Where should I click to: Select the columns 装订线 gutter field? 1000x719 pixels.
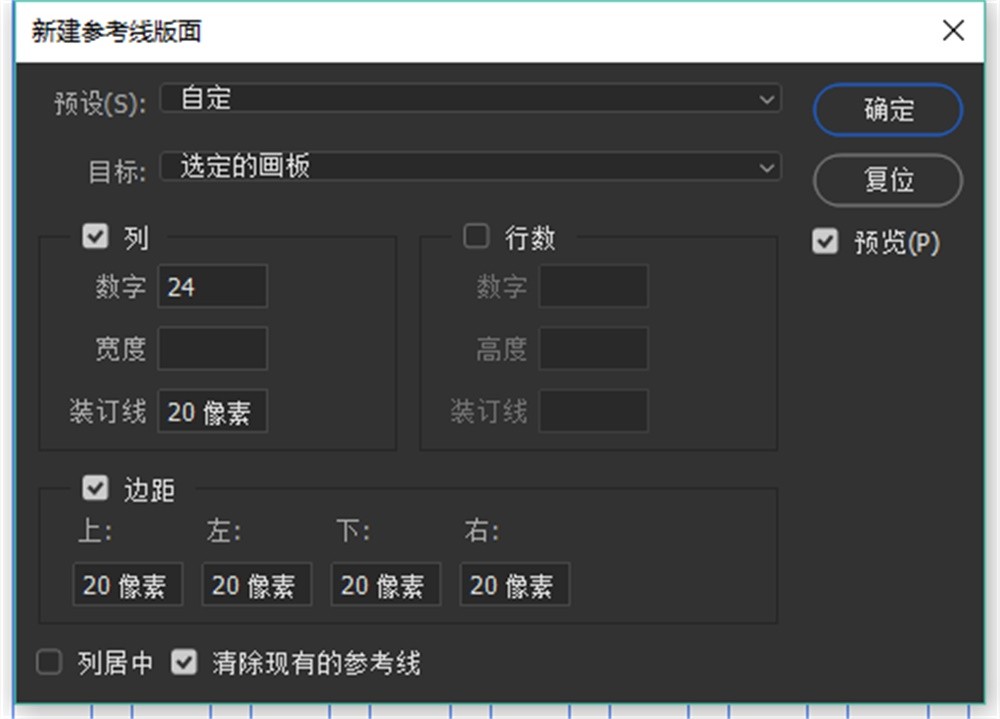212,412
